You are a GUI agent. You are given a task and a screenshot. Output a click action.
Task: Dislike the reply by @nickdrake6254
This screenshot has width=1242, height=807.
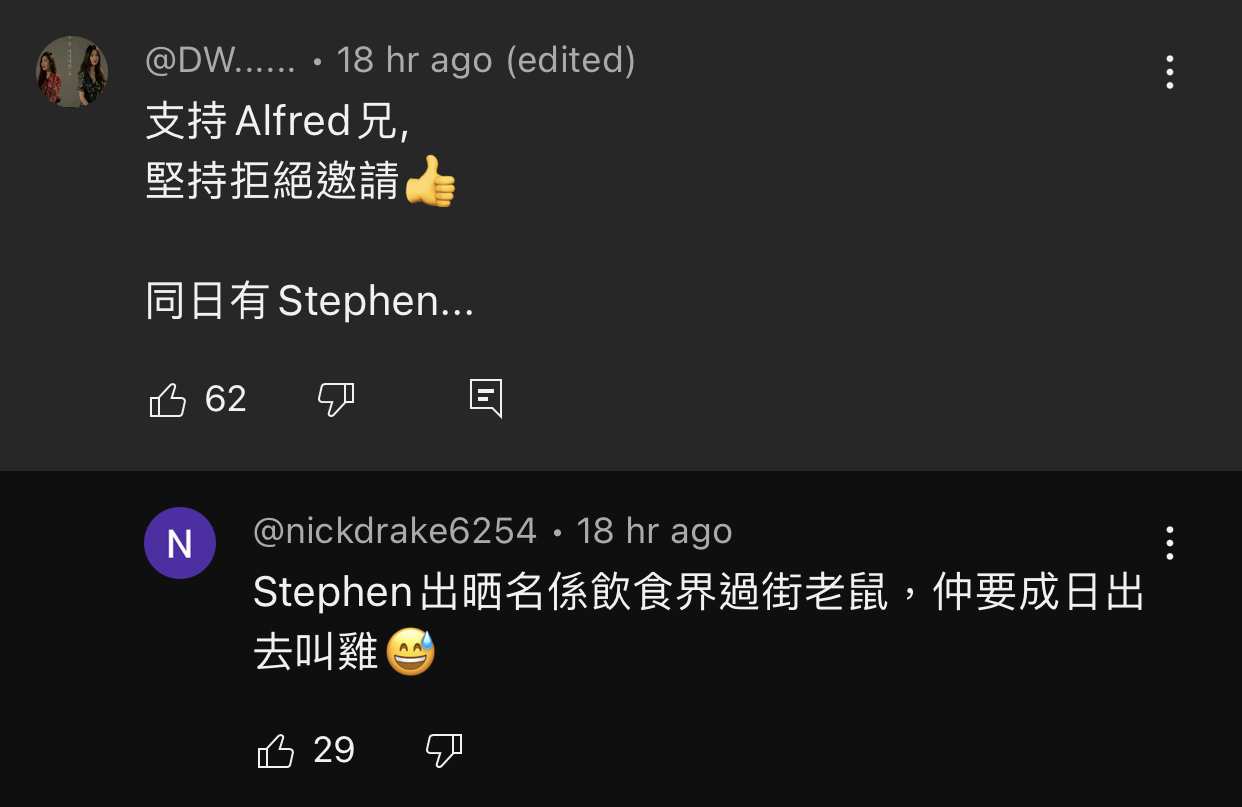pyautogui.click(x=444, y=751)
